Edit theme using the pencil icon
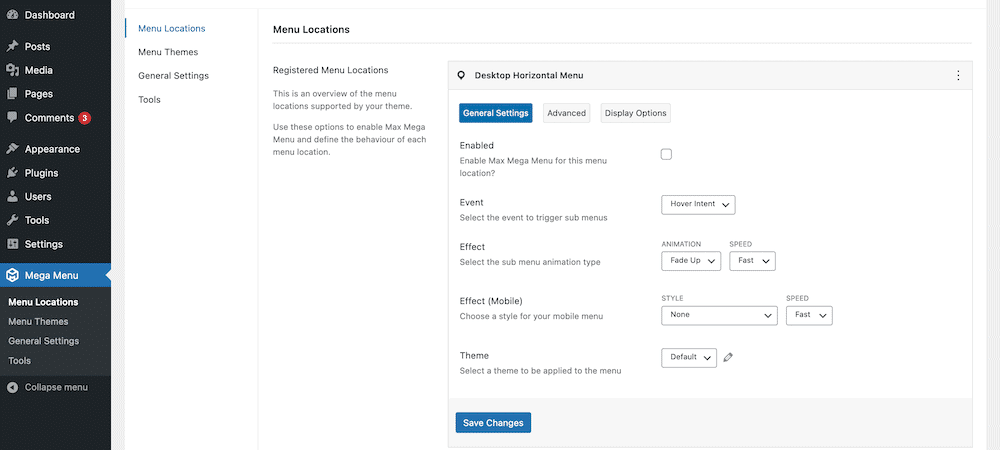Screen dimensions: 1000x450 coord(728,357)
